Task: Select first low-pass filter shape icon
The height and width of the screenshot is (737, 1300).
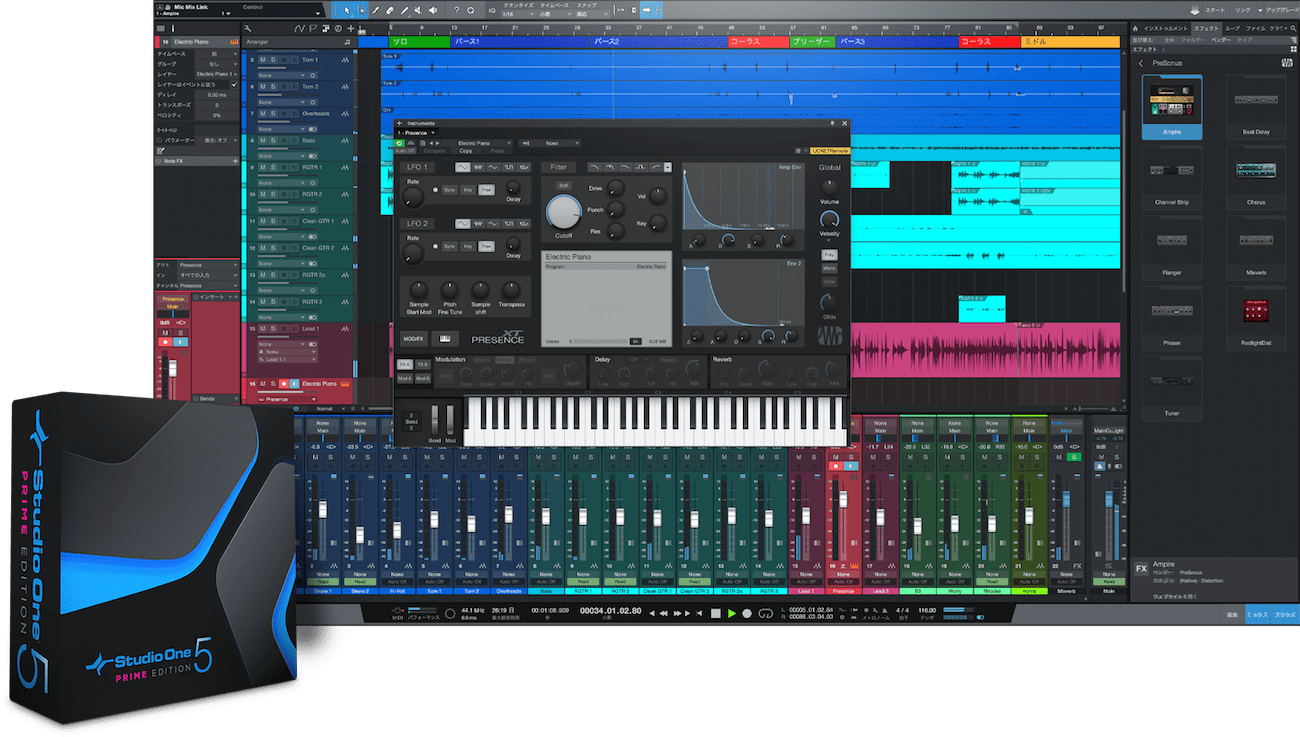Action: [594, 167]
